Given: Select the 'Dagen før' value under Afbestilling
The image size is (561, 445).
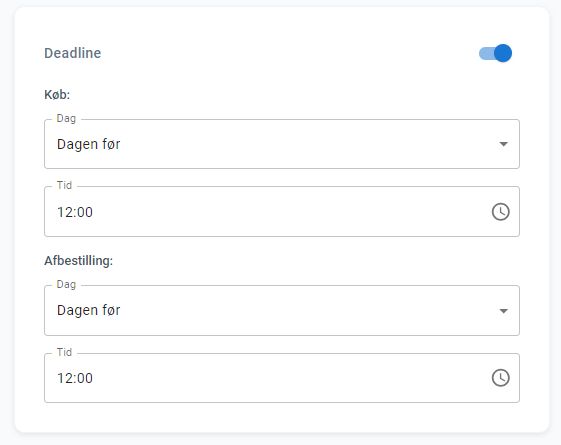Looking at the screenshot, I should [88, 310].
